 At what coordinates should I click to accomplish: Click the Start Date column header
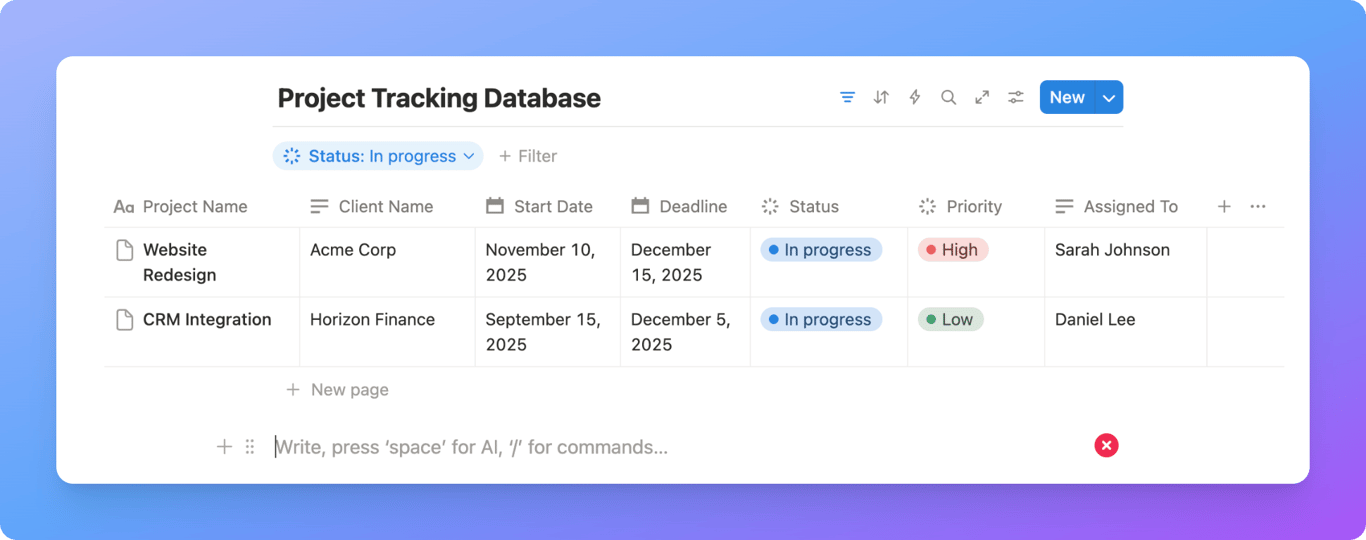point(539,207)
